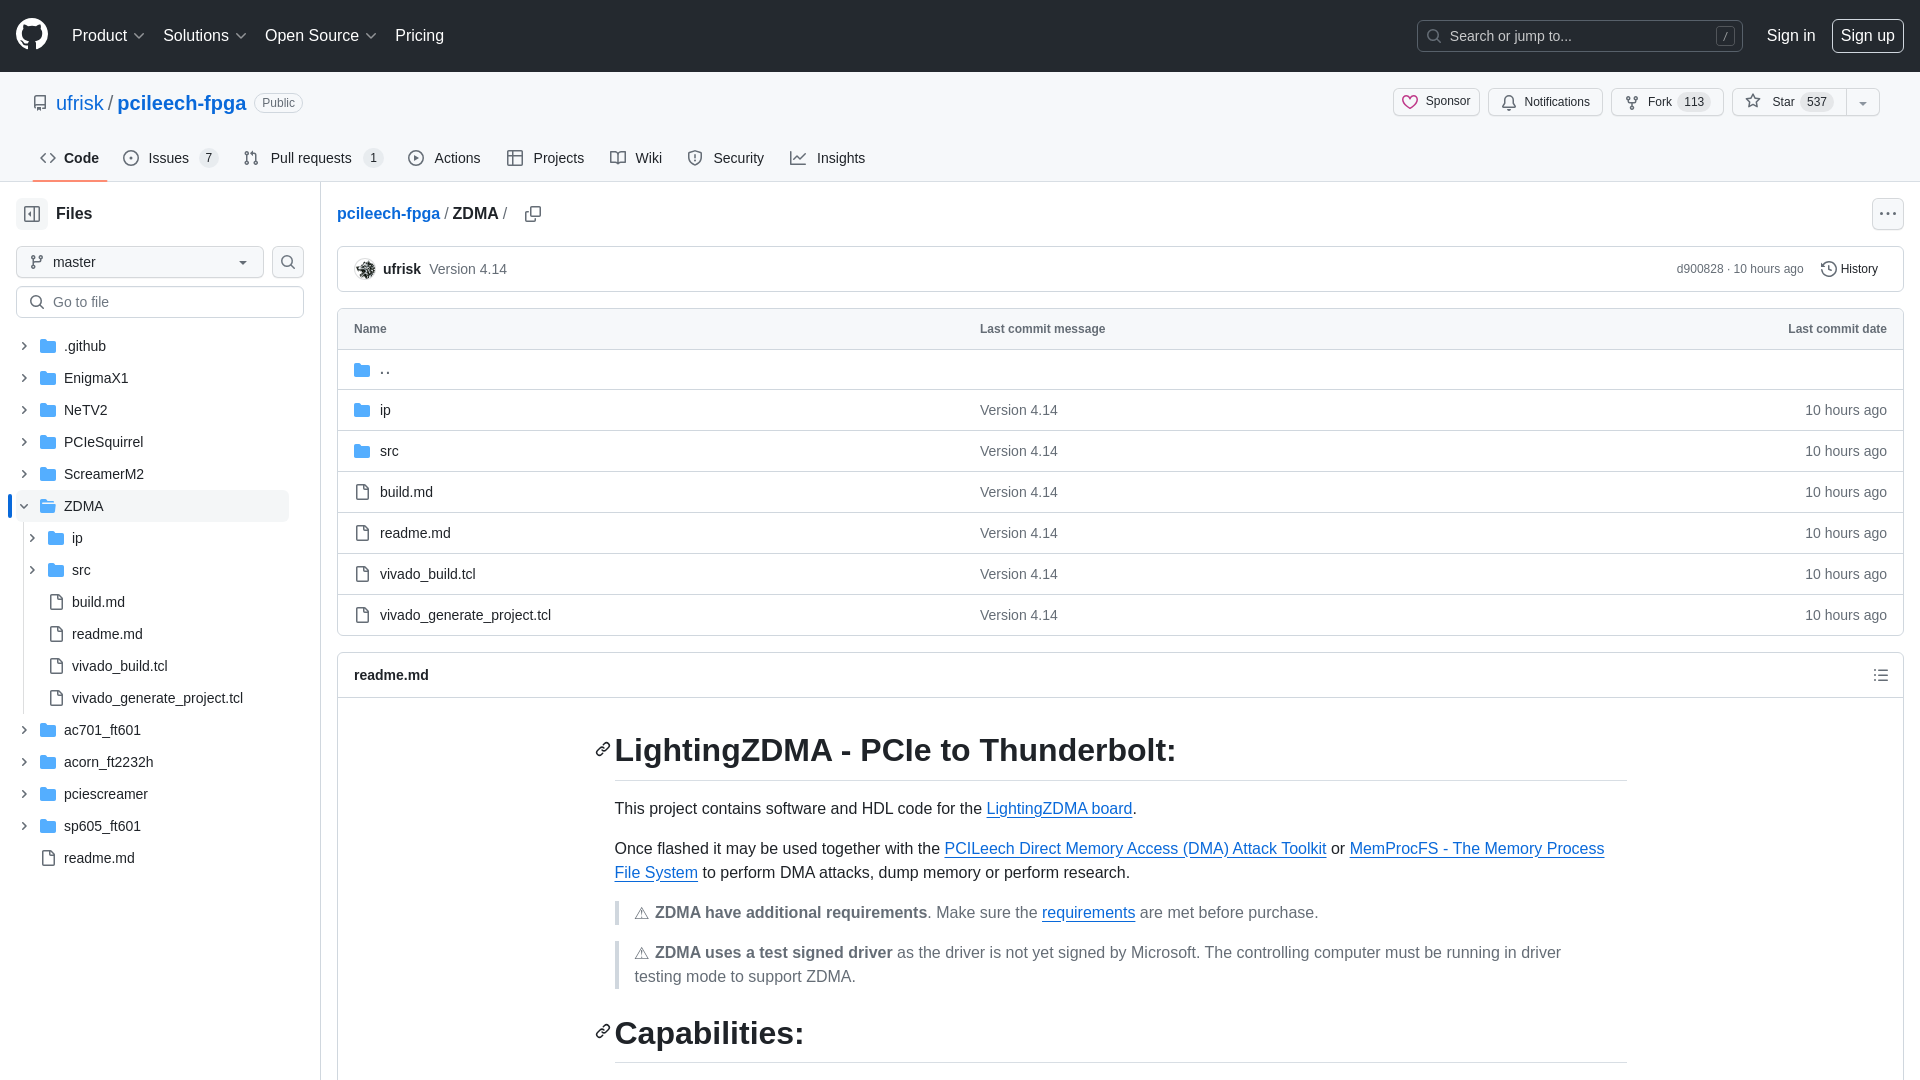Viewport: 1920px width, 1080px height.
Task: Click Sign in link
Action: [1790, 35]
